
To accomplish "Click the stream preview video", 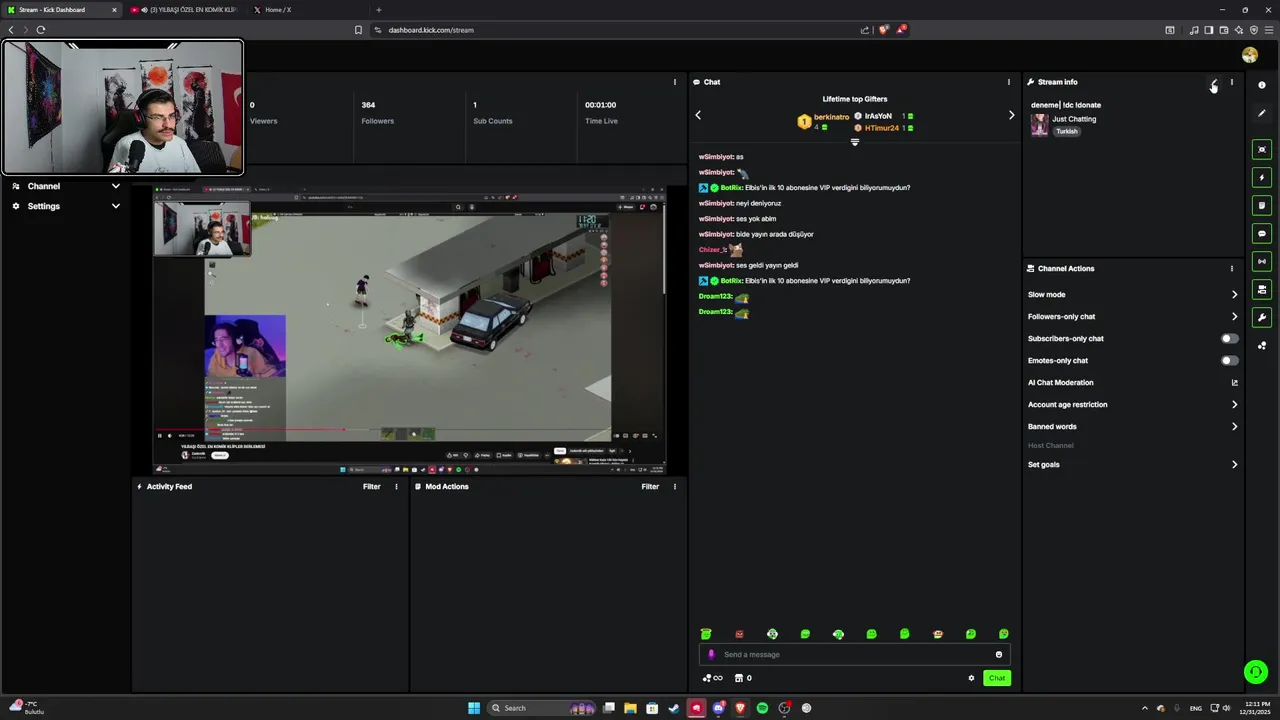I will (x=409, y=328).
